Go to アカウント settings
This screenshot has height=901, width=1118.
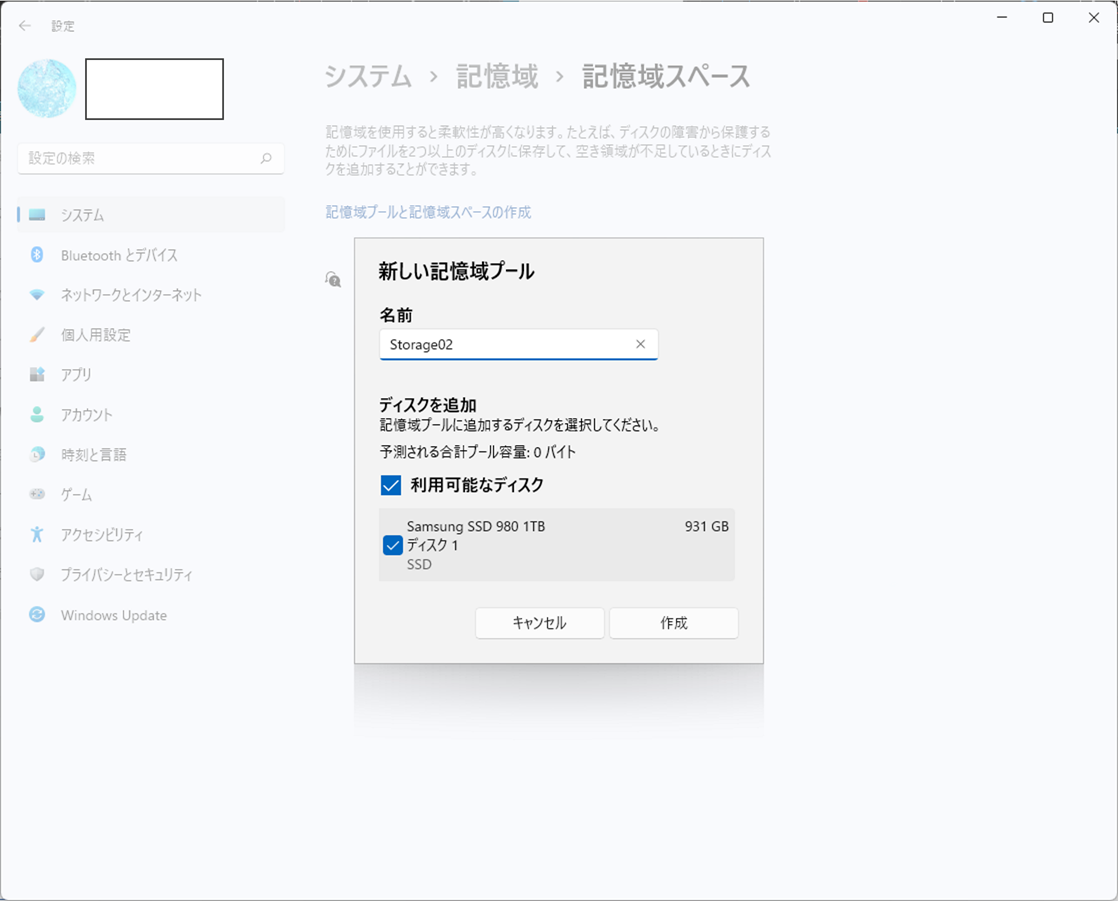(x=86, y=415)
